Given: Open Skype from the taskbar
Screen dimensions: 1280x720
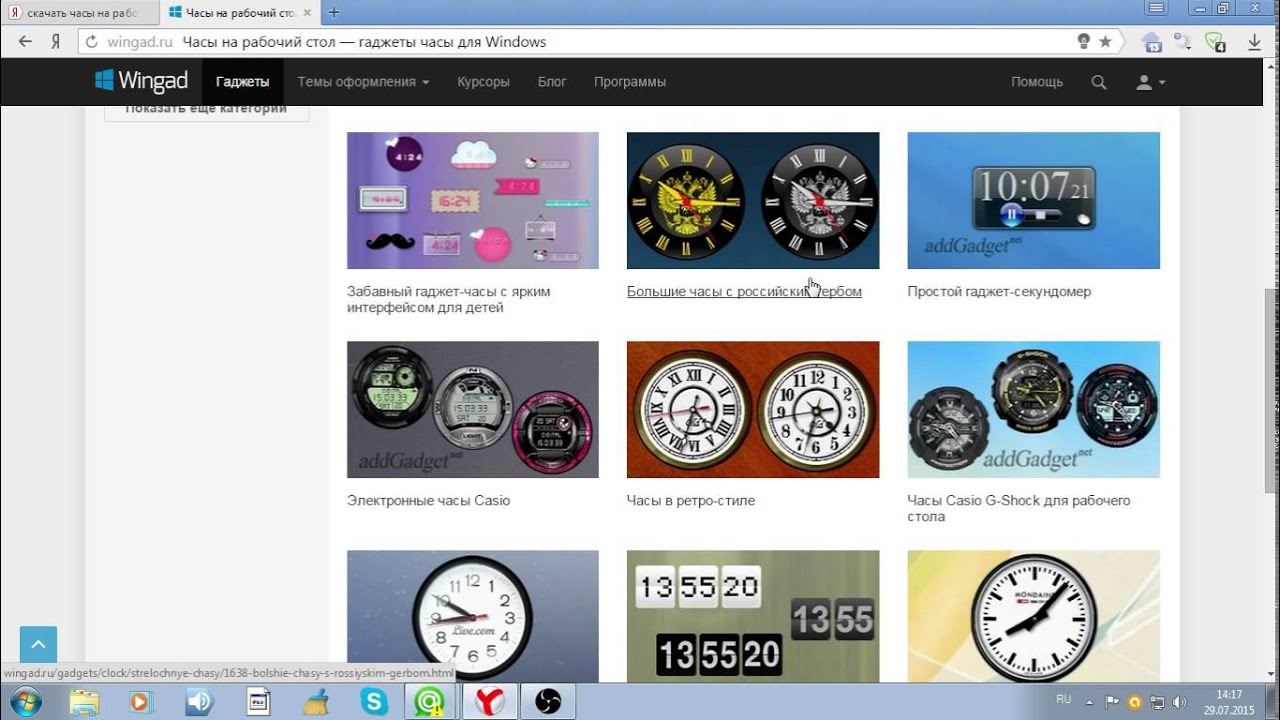Looking at the screenshot, I should [374, 701].
